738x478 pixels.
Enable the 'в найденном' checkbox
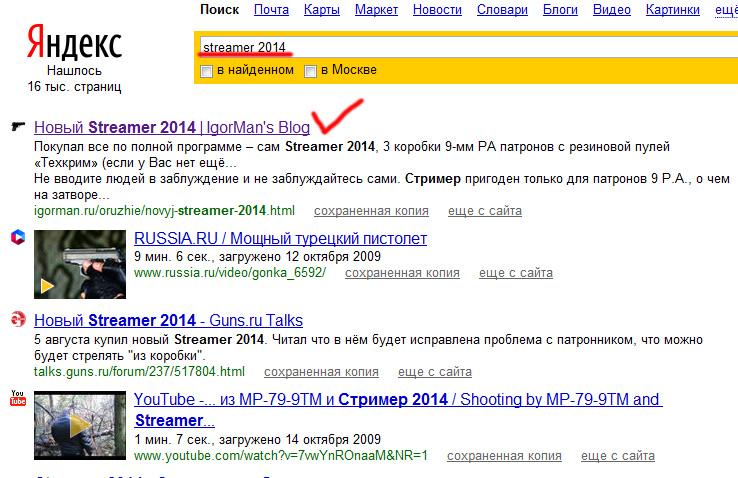(x=206, y=72)
